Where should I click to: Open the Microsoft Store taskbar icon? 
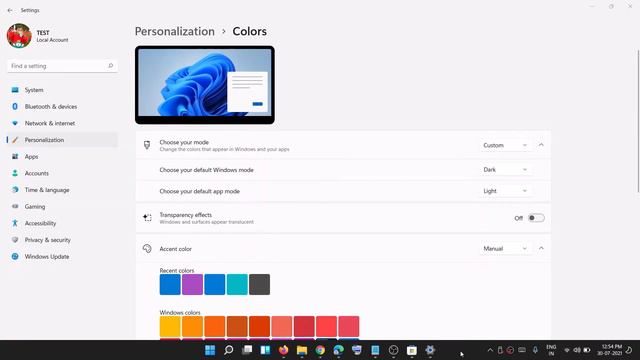412,350
